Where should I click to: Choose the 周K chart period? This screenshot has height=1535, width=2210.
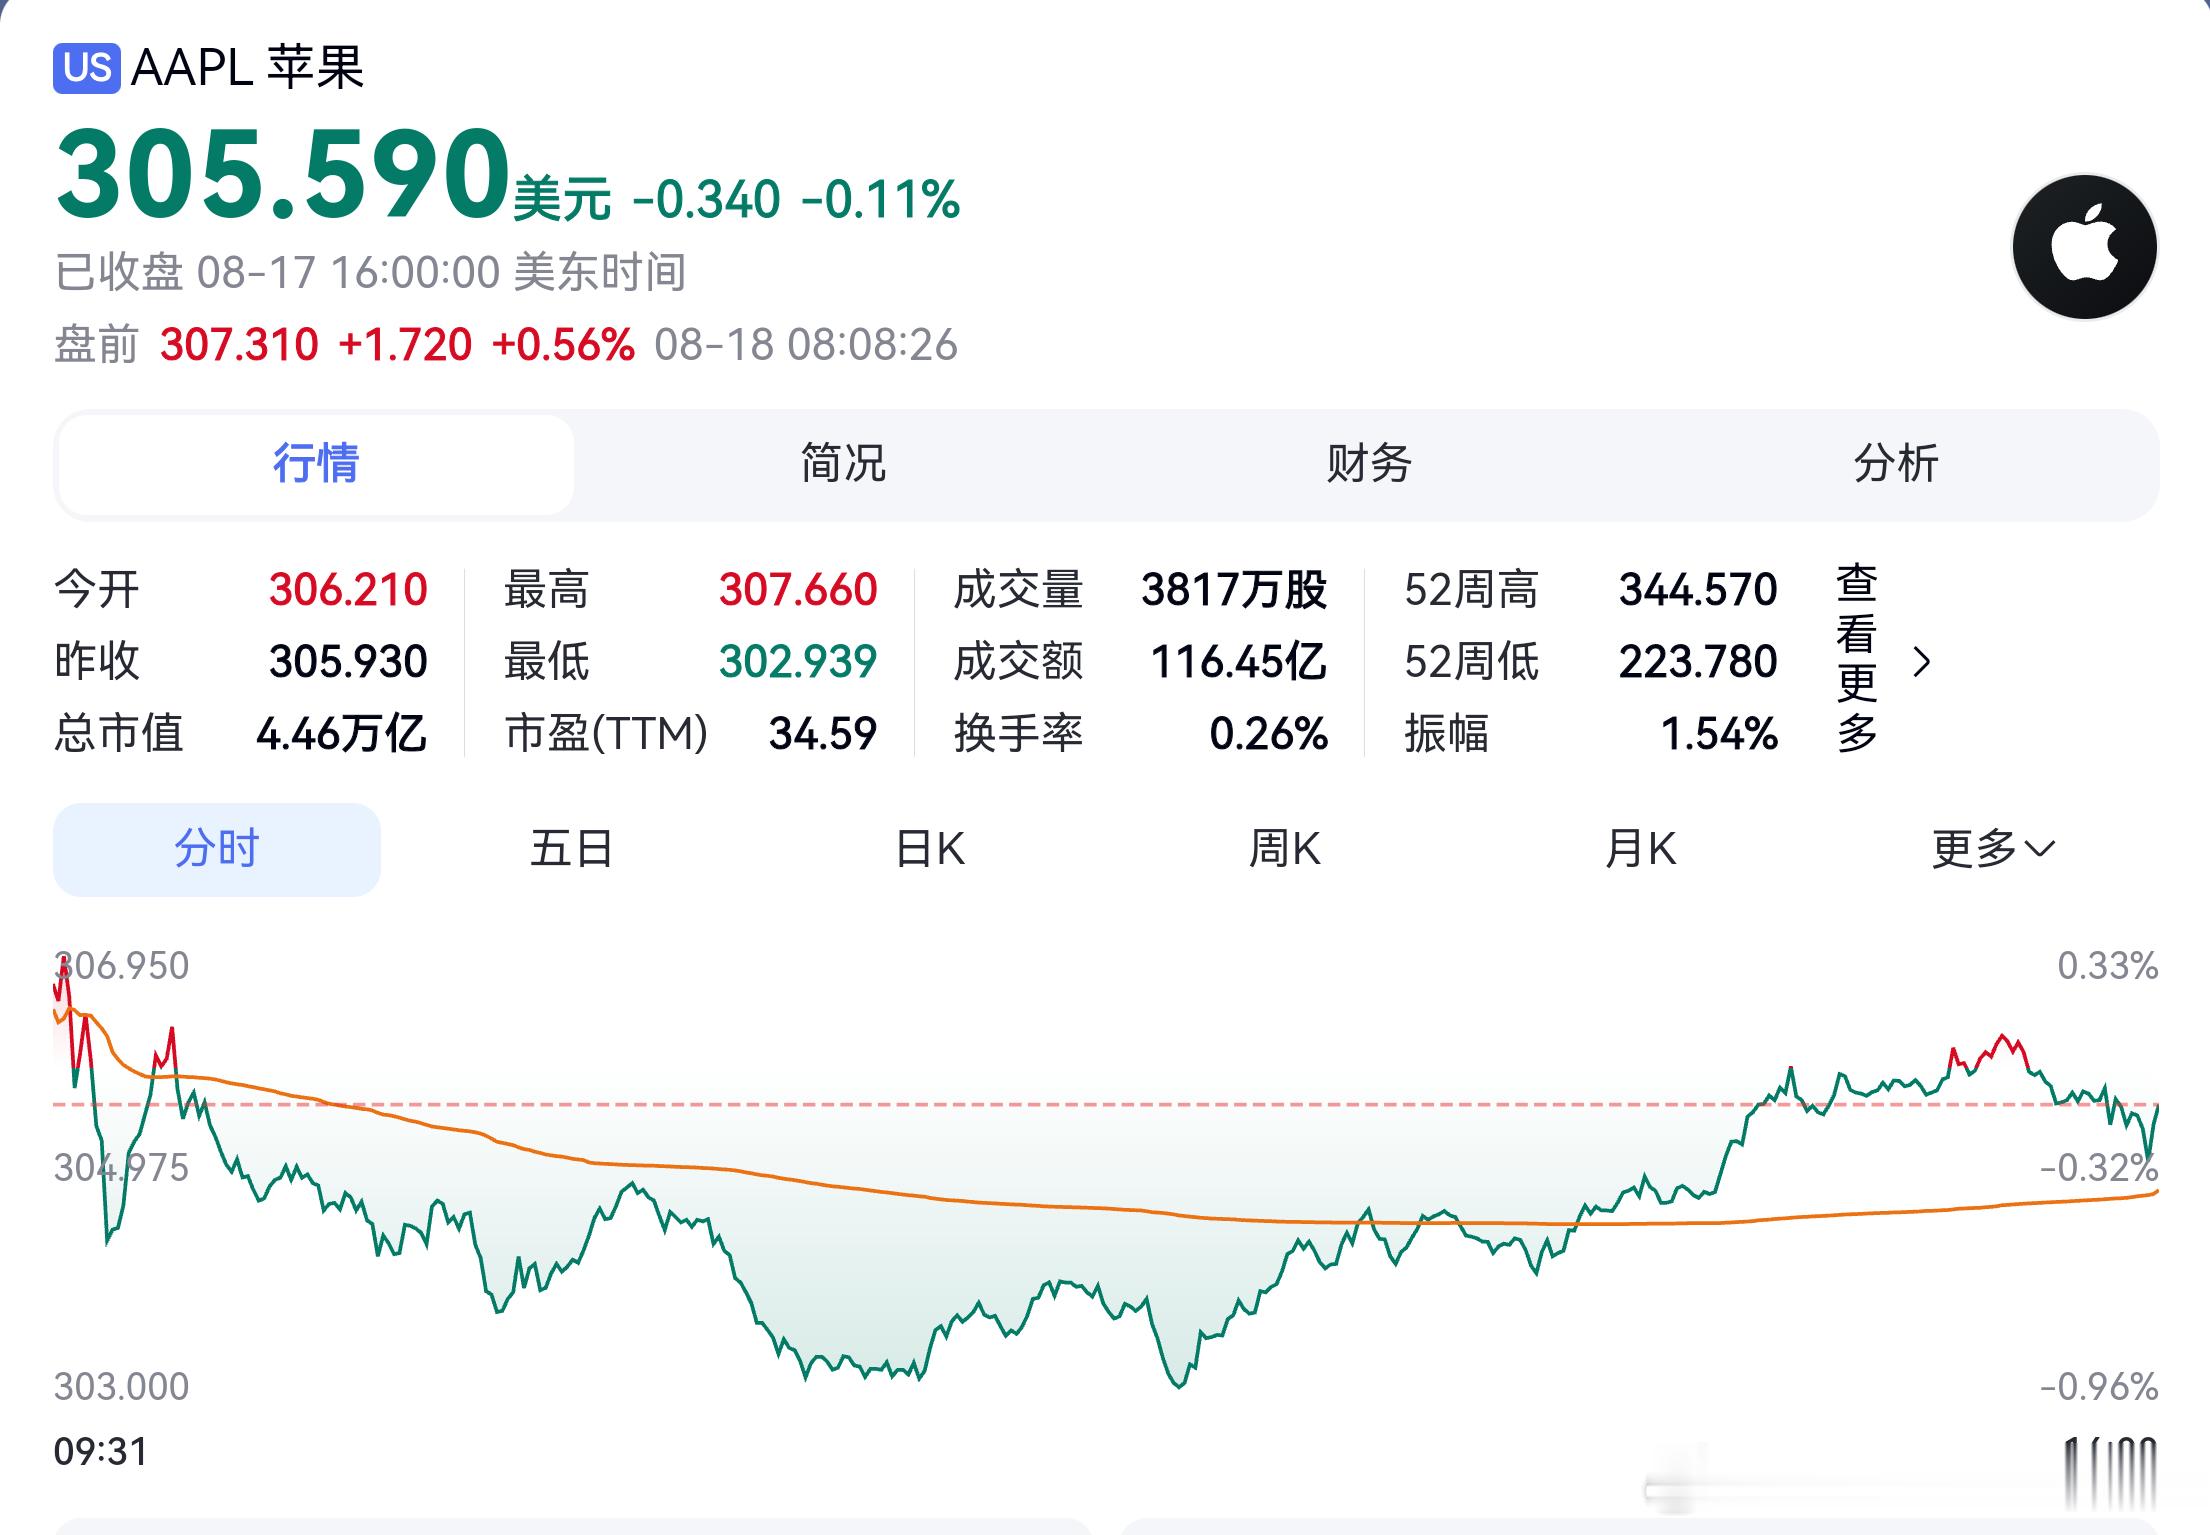coord(1285,849)
